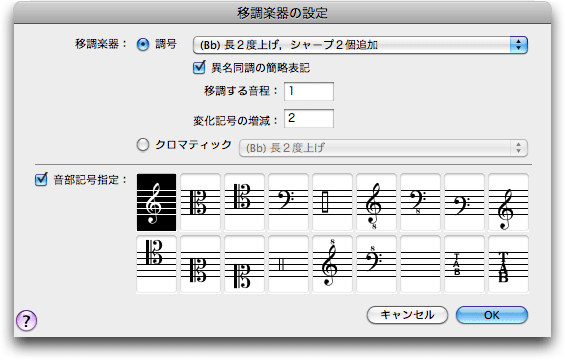Choose mezzo-soprano C clef on second line
Viewport: 565px width, 360px height.
[200, 264]
